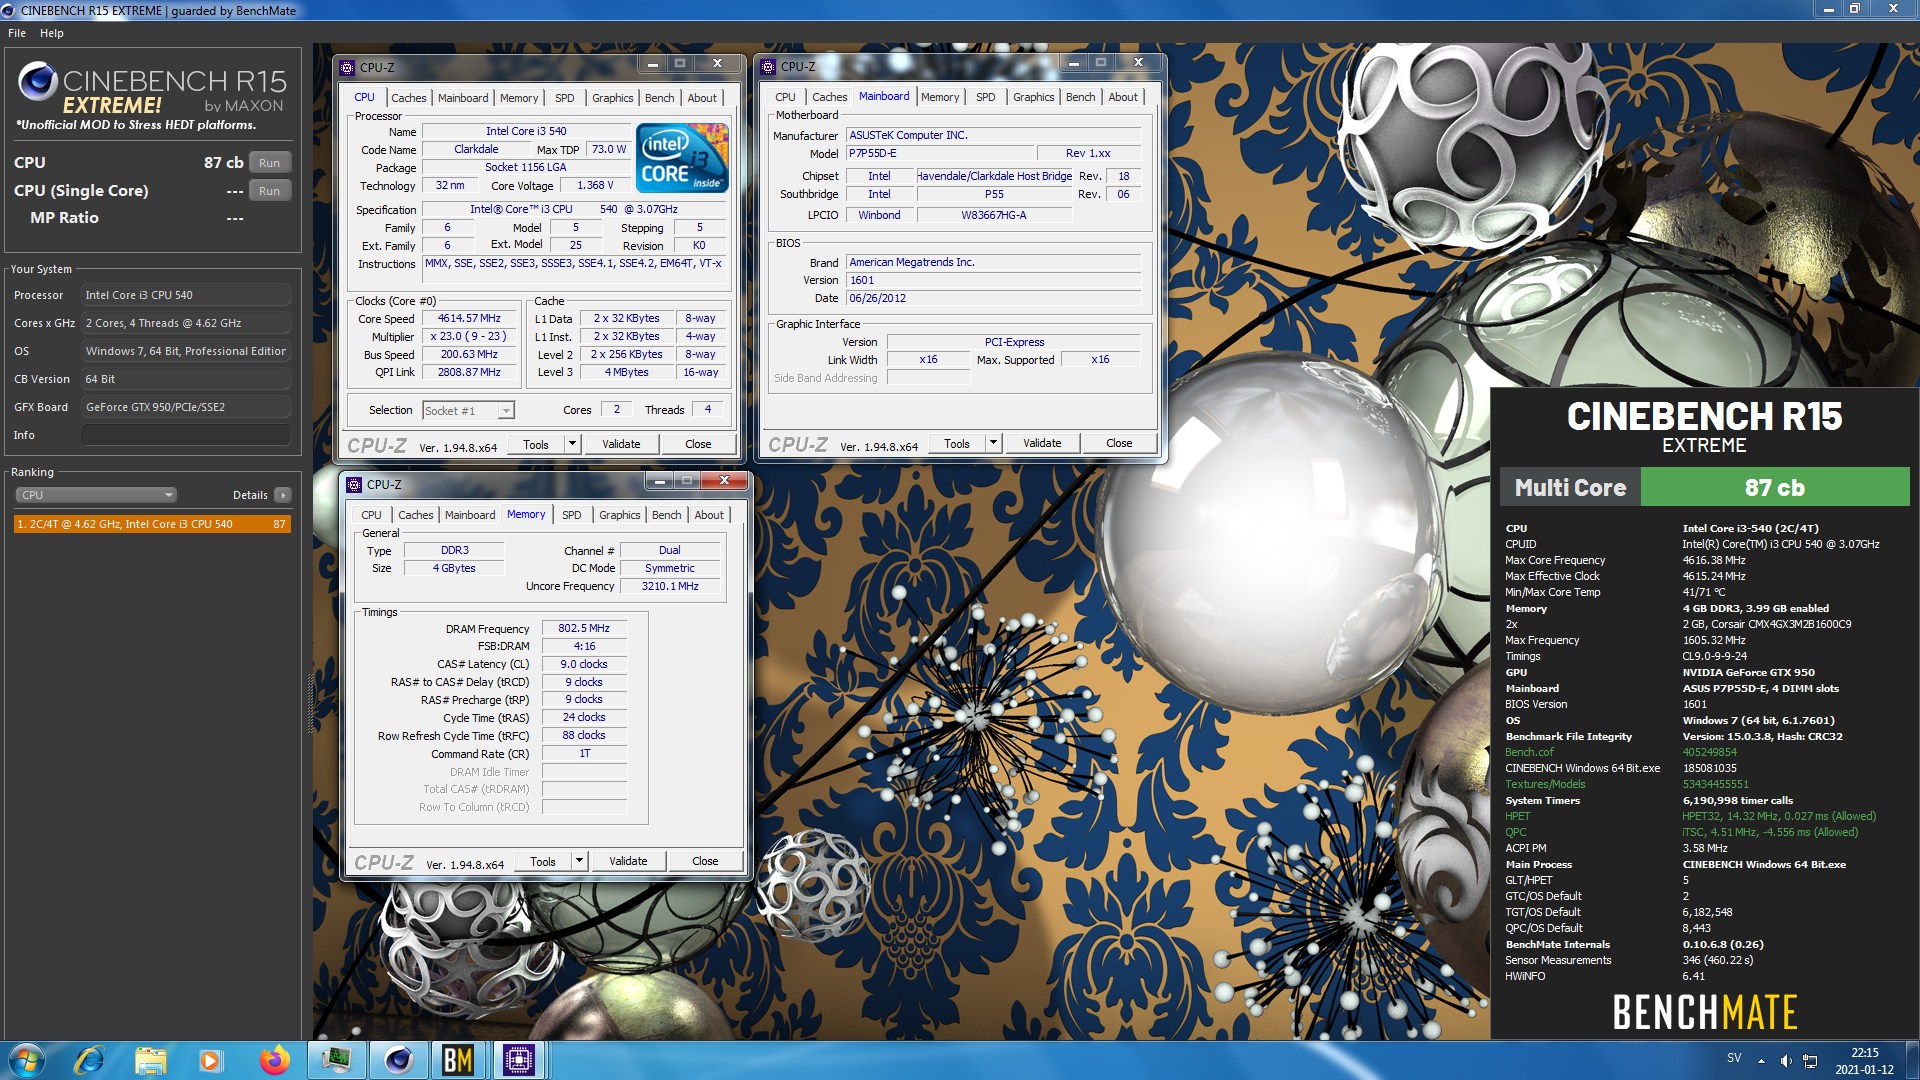Screen dimensions: 1920x1080
Task: Switch to CPU-Z taskbar icon
Action: pyautogui.click(x=518, y=1060)
